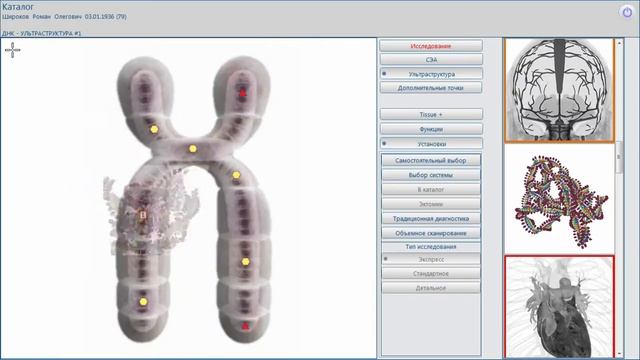
Task: Click the В каталог button
Action: 431,189
